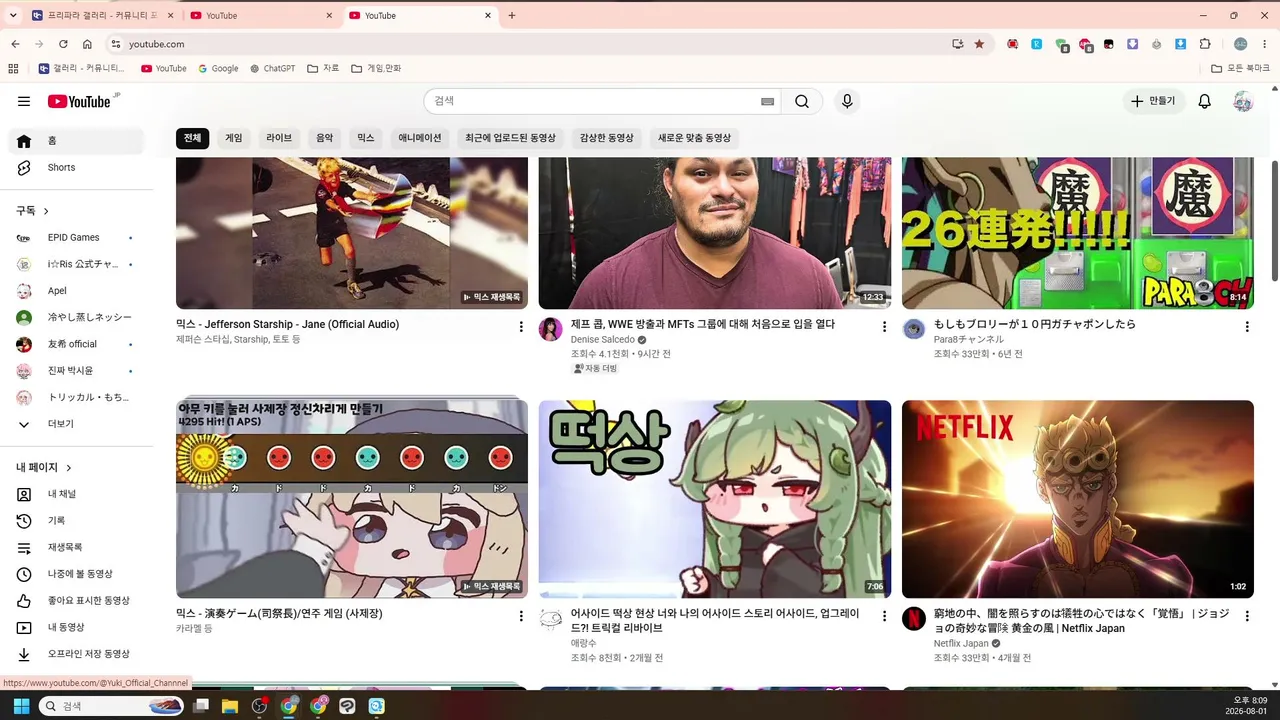Expand the 내 페이지 section
The height and width of the screenshot is (720, 1280).
[44, 467]
